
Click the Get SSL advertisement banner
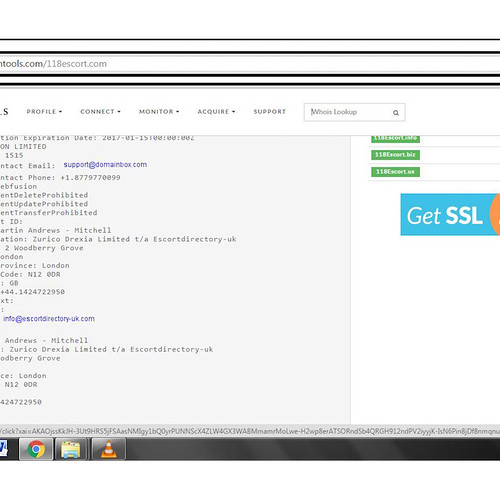(450, 215)
